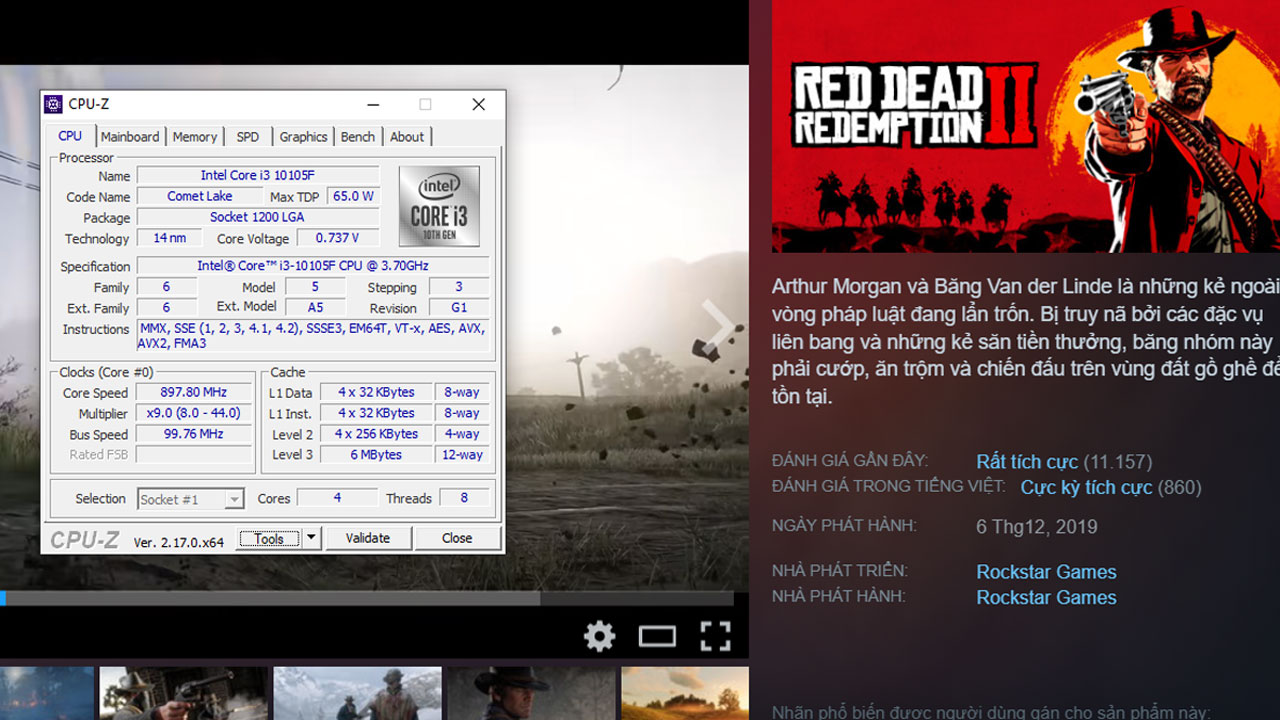Open the SPD tab
Screen dimensions: 1280x720
pos(247,137)
